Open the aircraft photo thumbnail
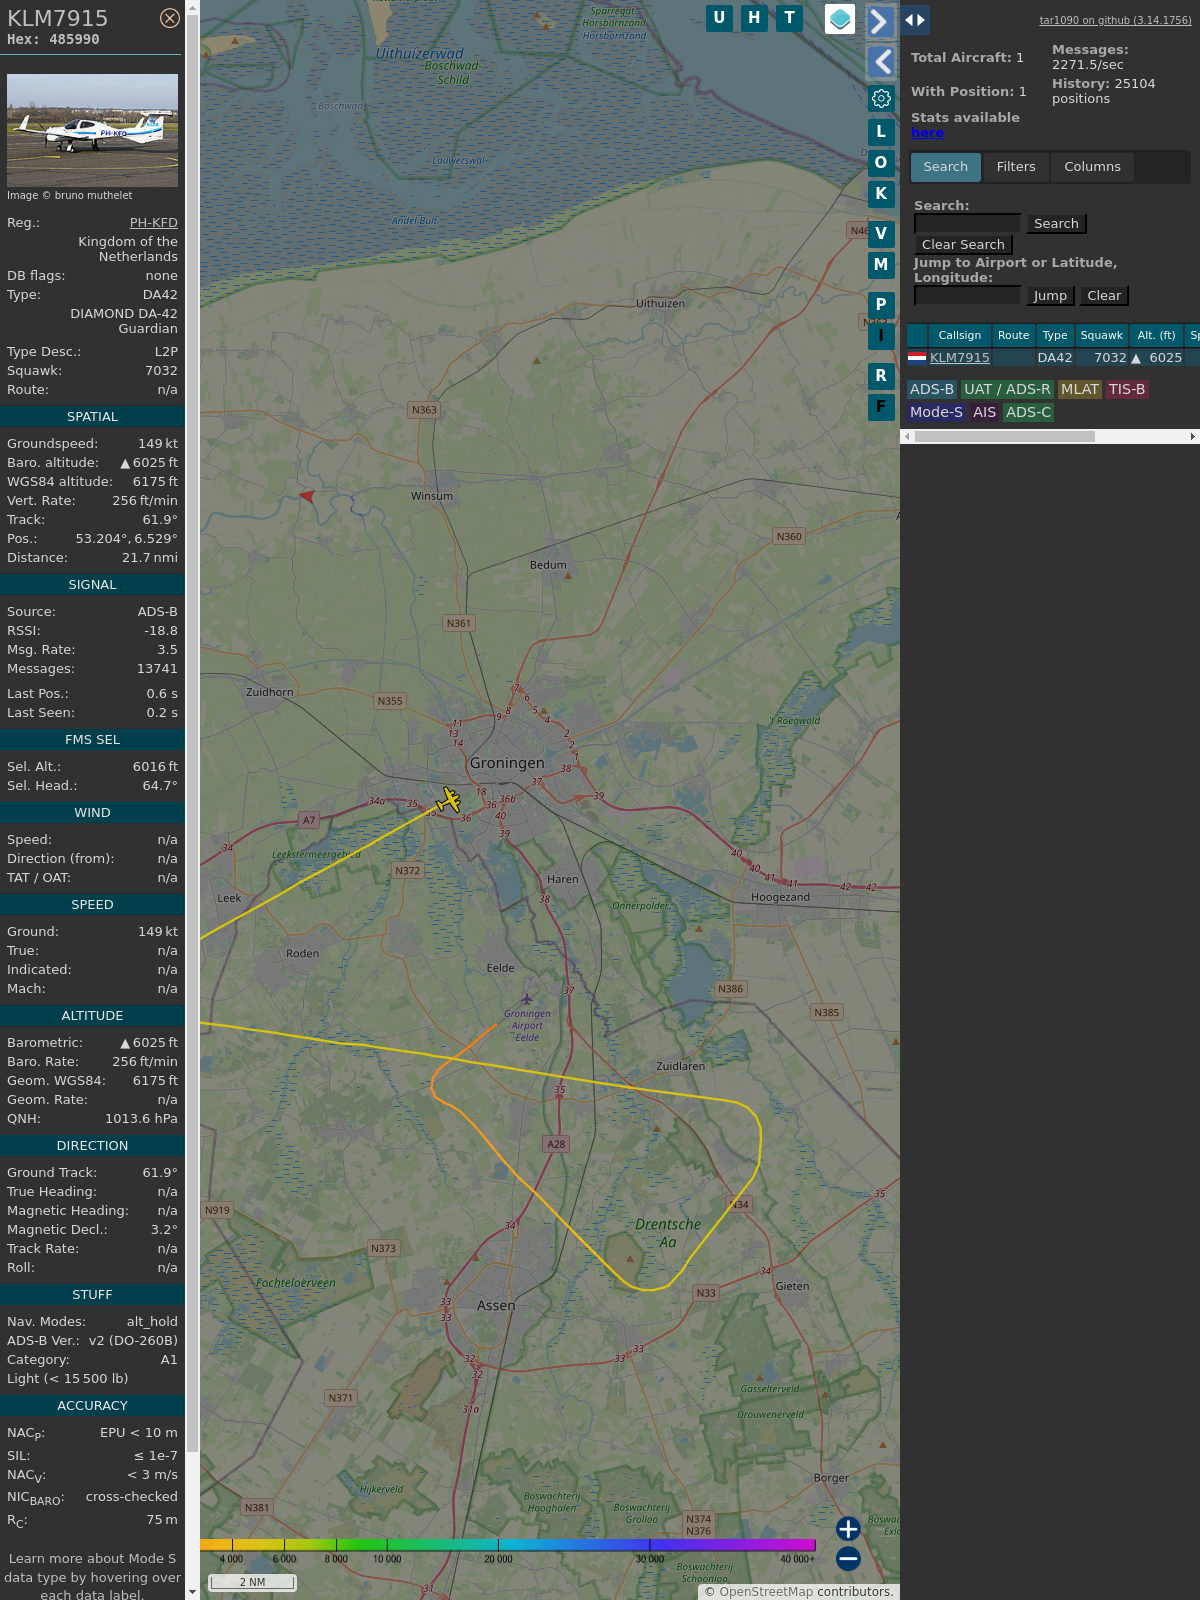The image size is (1200, 1600). pyautogui.click(x=92, y=130)
